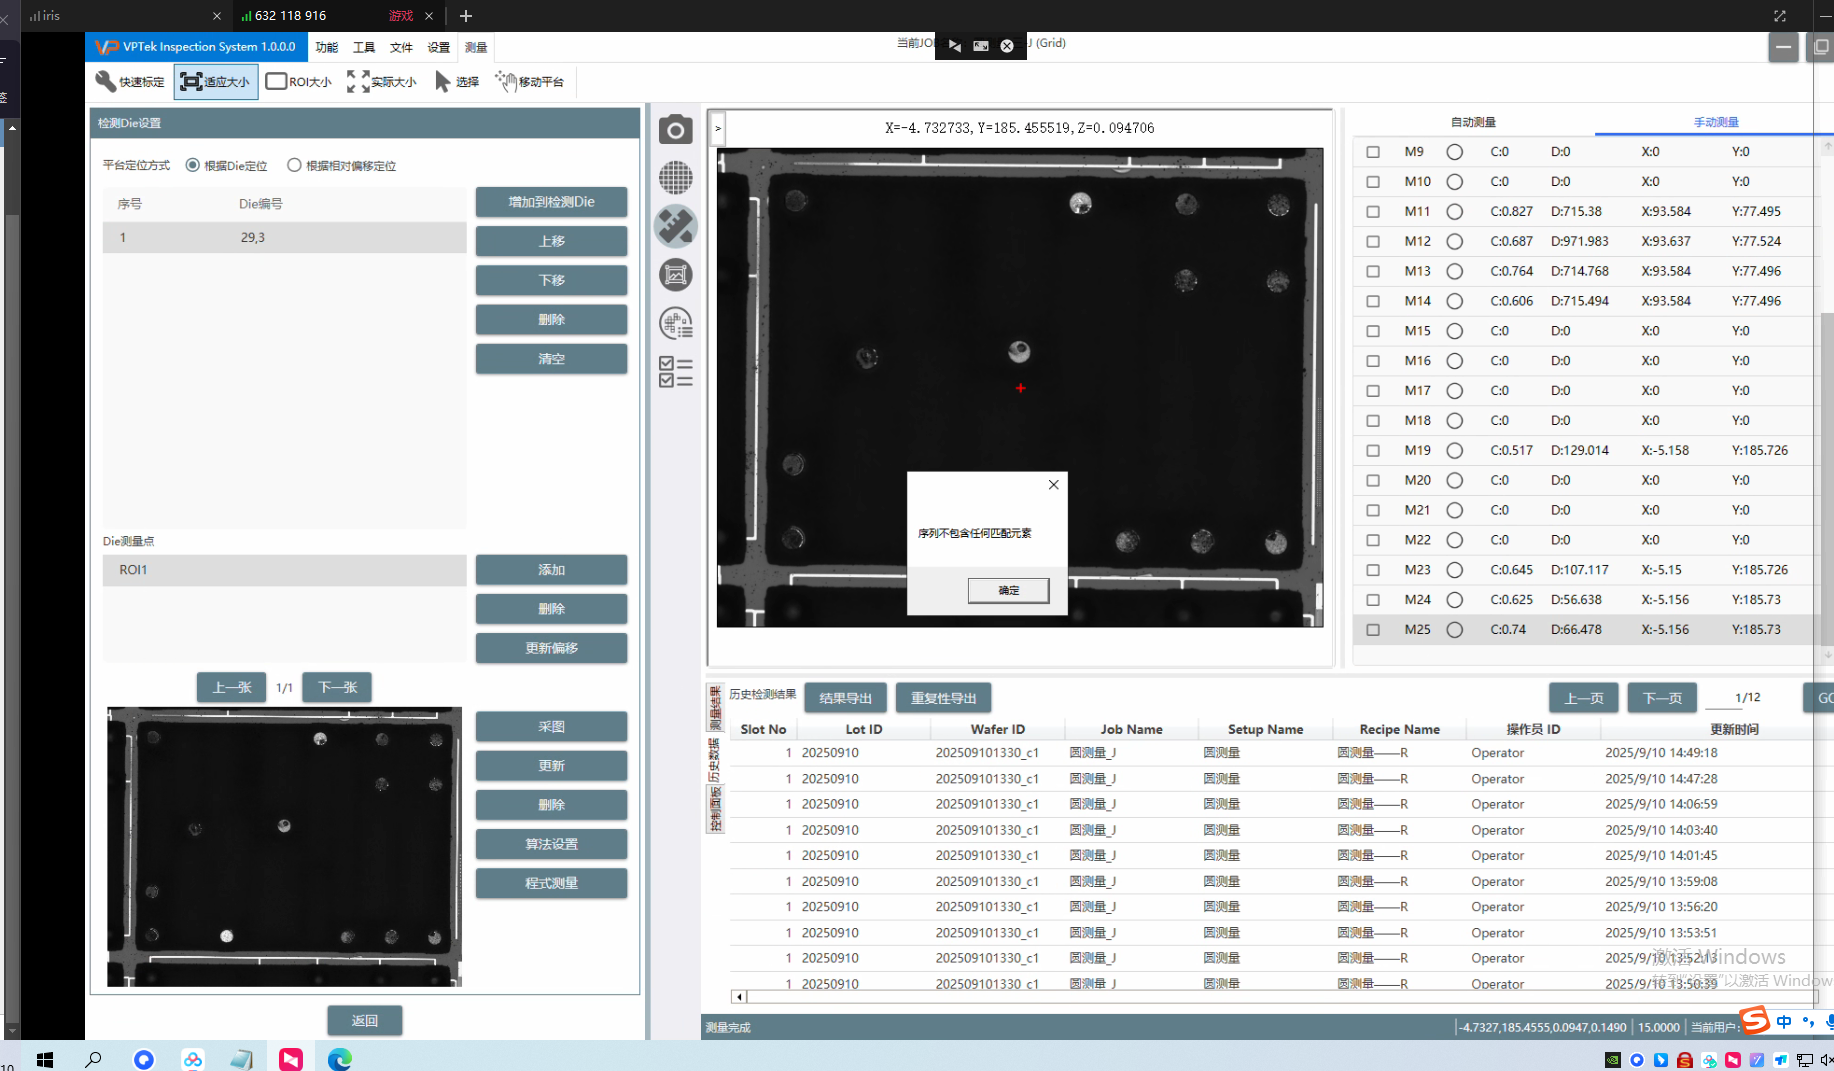
Task: Open the checklist icon in sidebar
Action: (x=676, y=372)
